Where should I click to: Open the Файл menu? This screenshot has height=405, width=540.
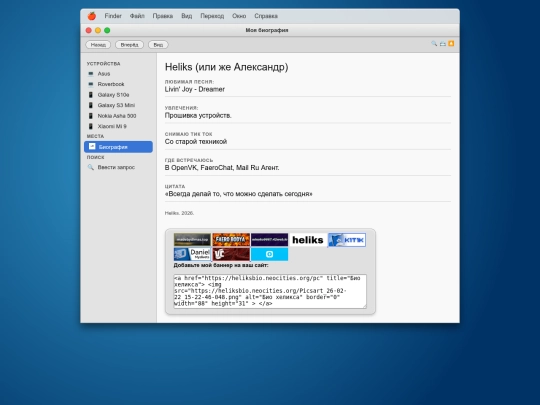[137, 16]
